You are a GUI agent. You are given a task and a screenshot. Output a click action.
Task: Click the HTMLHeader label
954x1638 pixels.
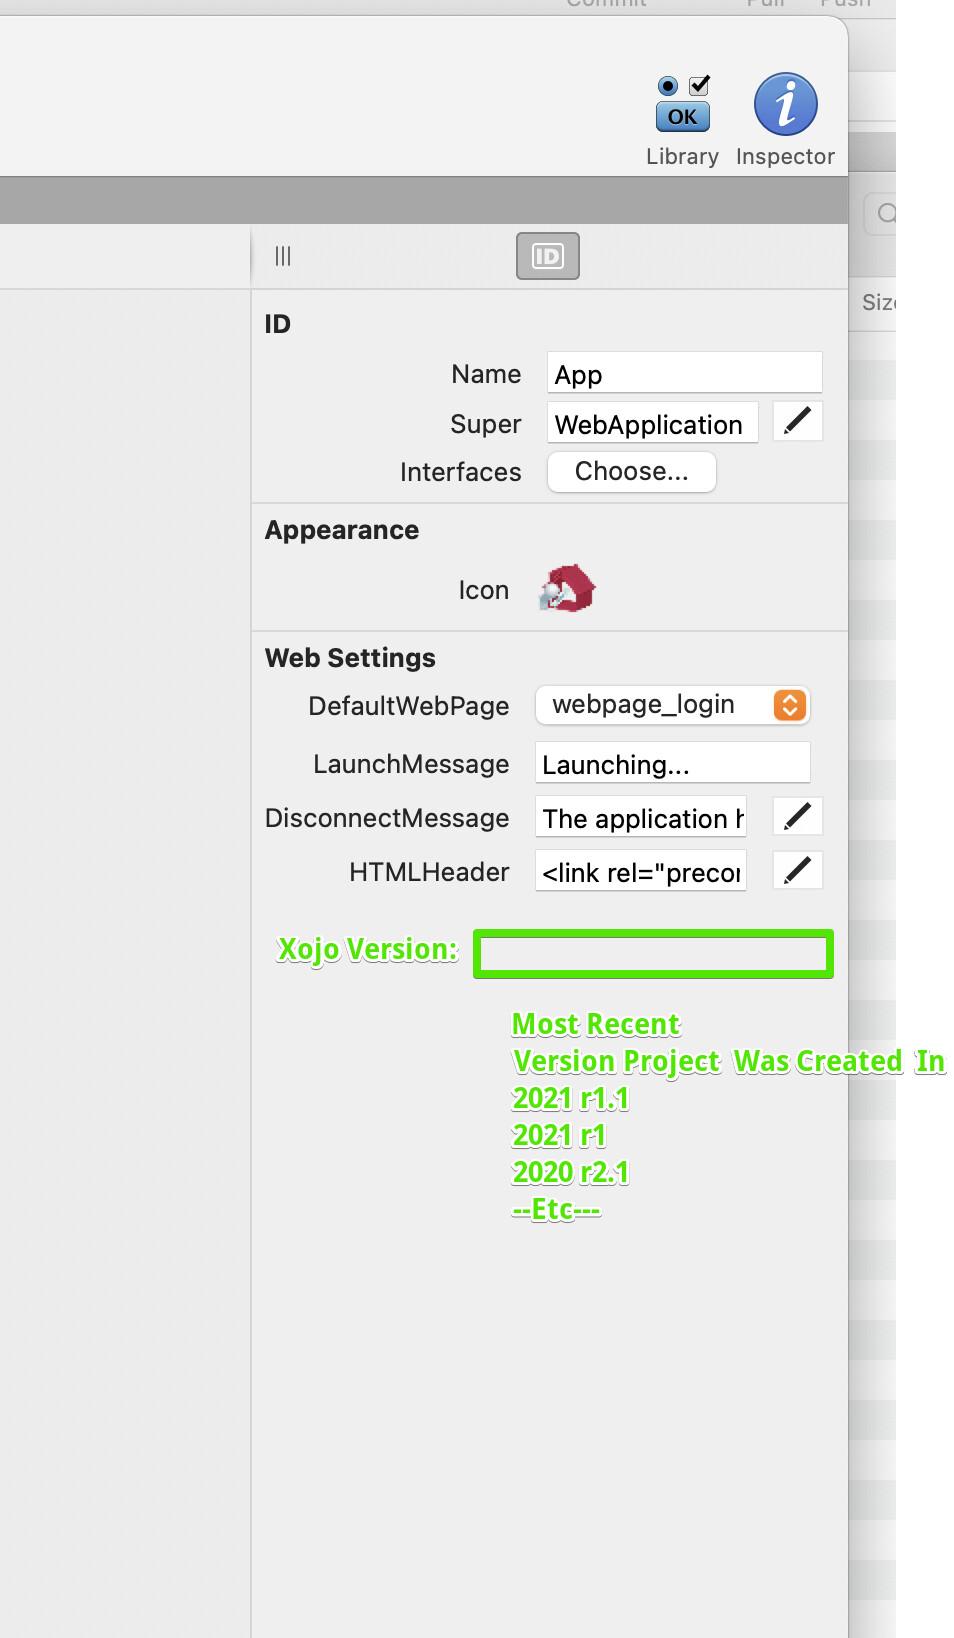[x=429, y=872]
